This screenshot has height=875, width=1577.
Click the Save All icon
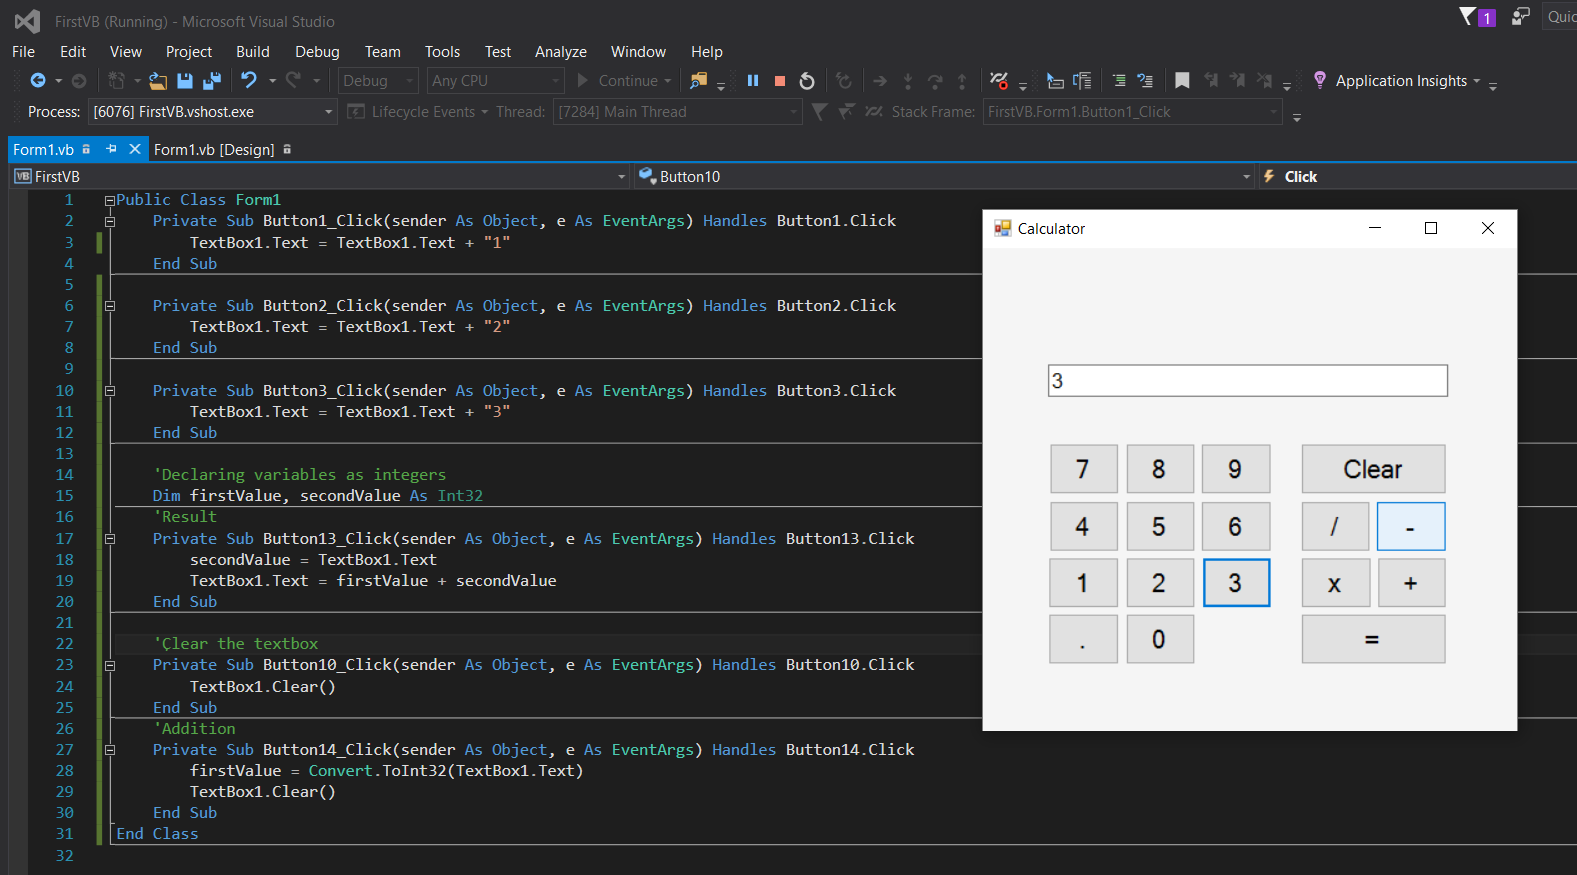[212, 81]
